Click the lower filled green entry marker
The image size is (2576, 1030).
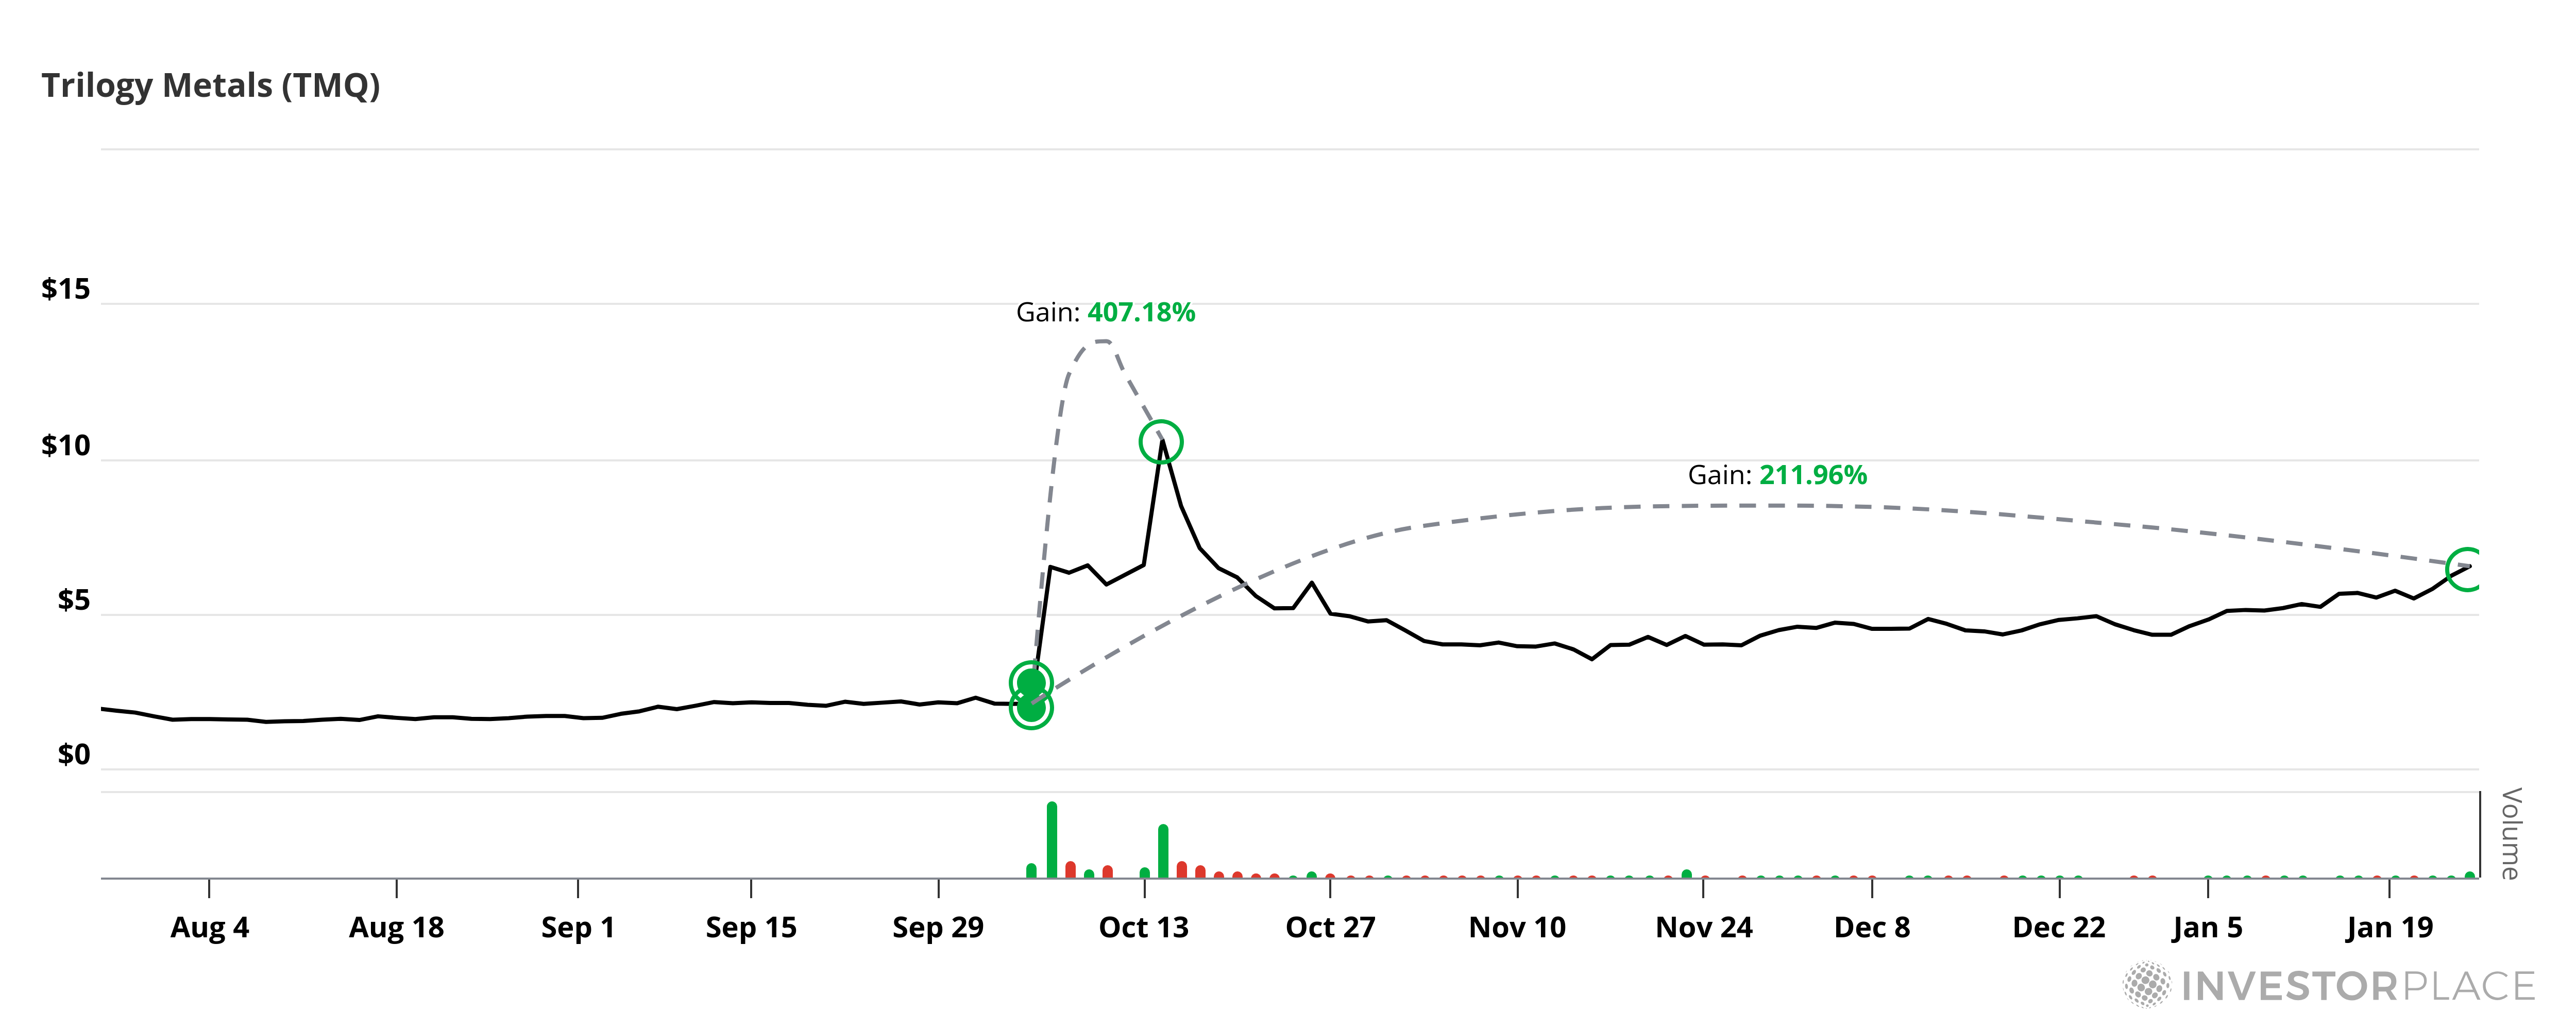1031,708
